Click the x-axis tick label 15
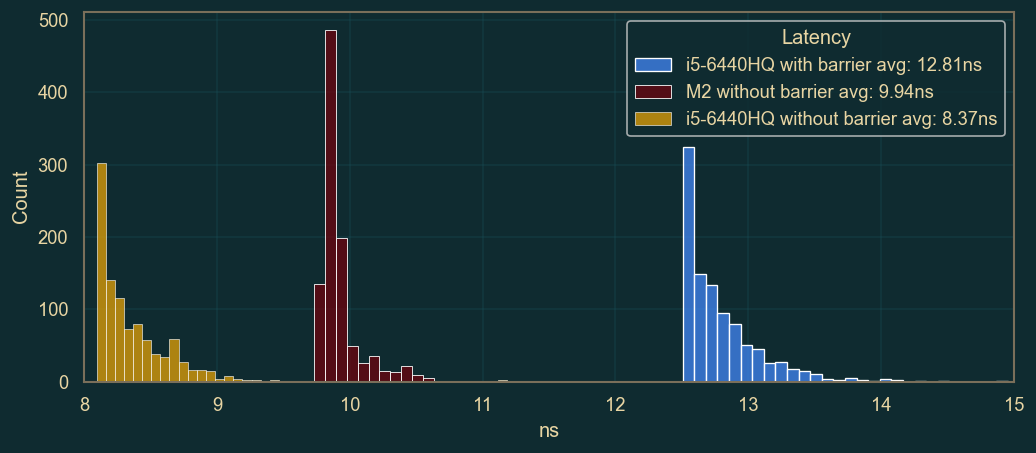 [x=1014, y=403]
